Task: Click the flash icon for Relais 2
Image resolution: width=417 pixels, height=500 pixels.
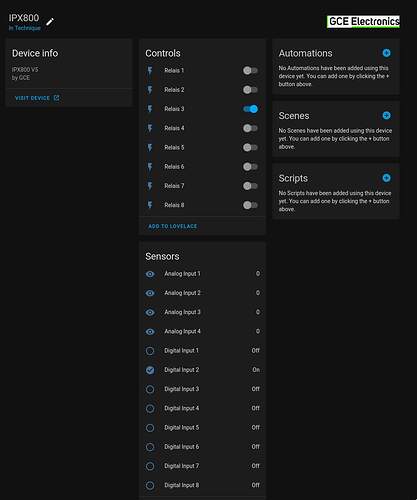Action: coord(150,90)
